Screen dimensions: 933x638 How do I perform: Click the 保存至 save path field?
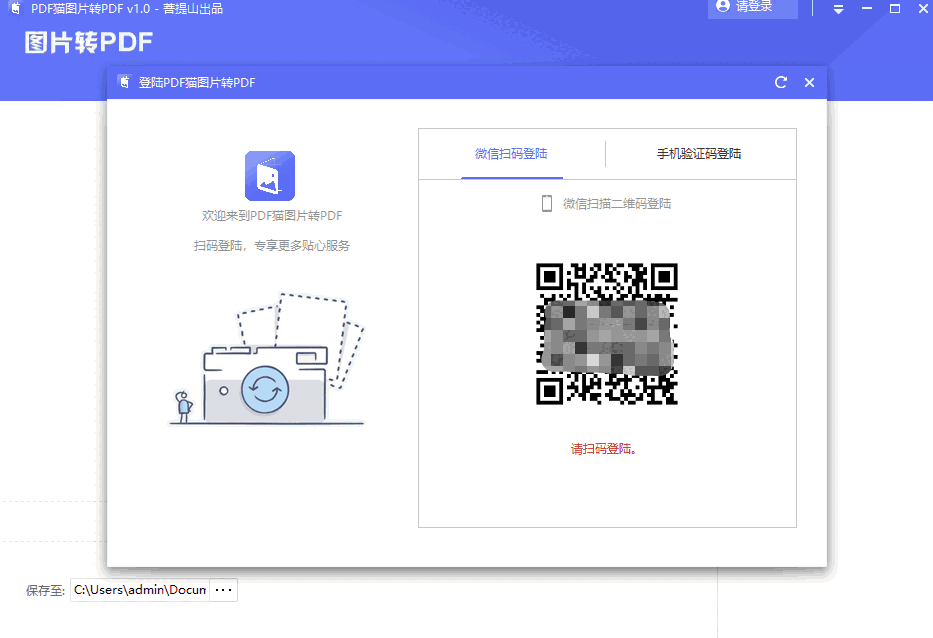140,590
